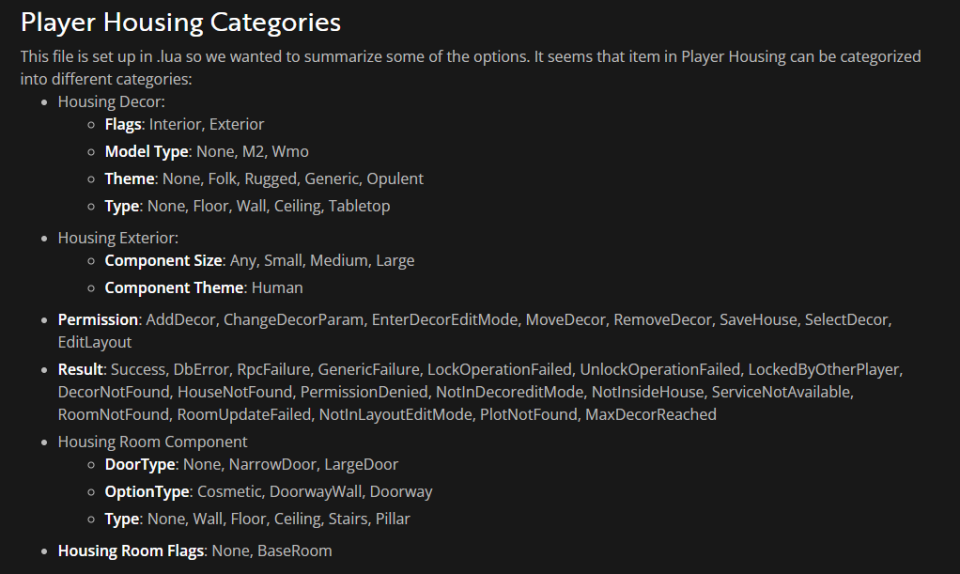Click the Component Theme label
Image resolution: width=960 pixels, height=574 pixels.
174,288
